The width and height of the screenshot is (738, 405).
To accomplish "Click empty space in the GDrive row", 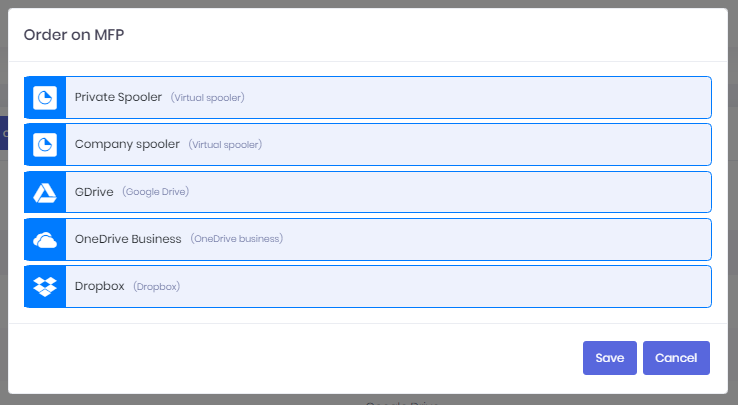I will (447, 192).
